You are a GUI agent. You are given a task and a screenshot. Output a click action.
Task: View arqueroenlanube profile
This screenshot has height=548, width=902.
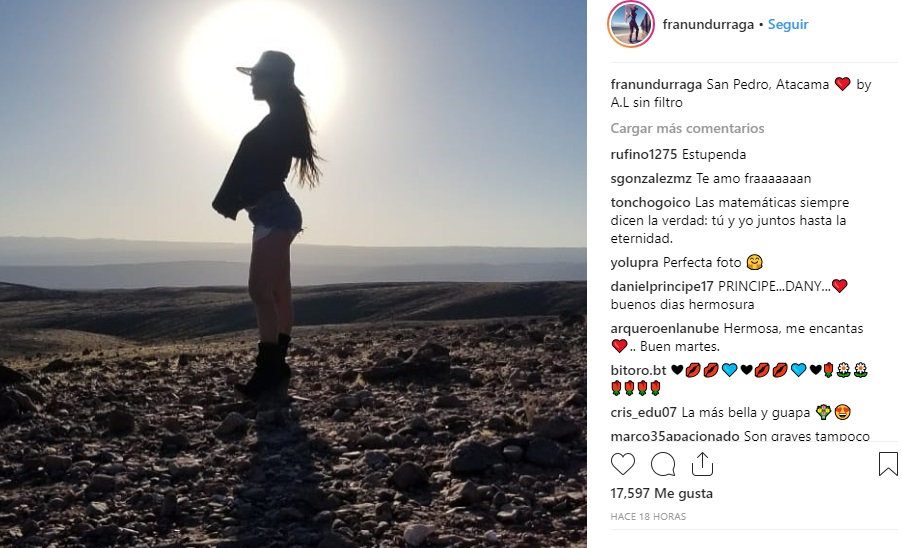(x=664, y=328)
